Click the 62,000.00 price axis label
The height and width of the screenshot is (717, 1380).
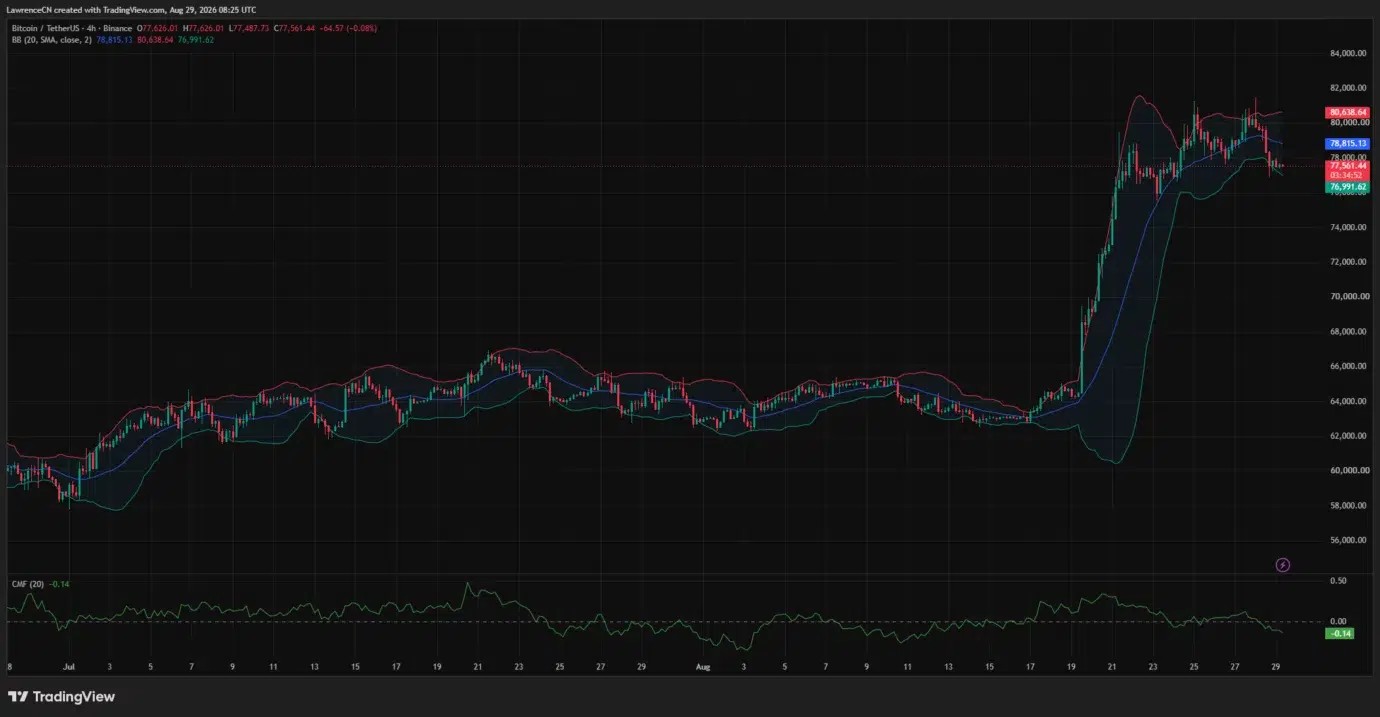(1348, 436)
